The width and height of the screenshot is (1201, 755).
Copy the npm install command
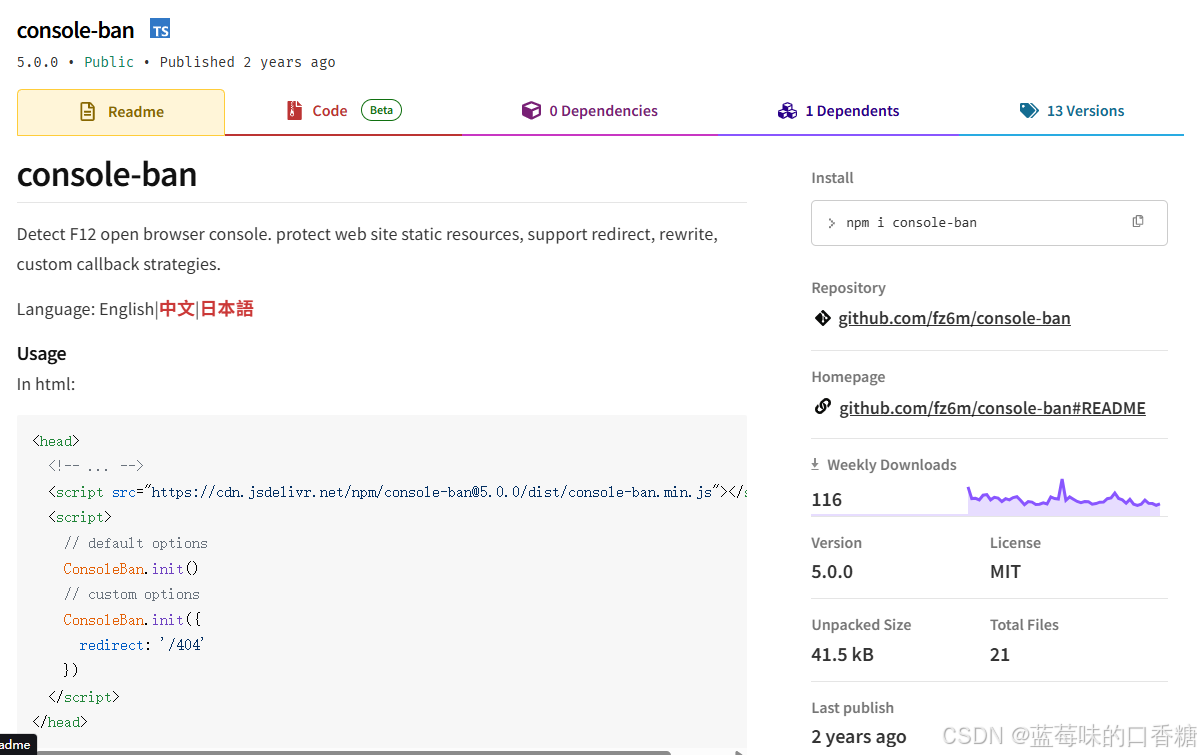coord(1138,221)
